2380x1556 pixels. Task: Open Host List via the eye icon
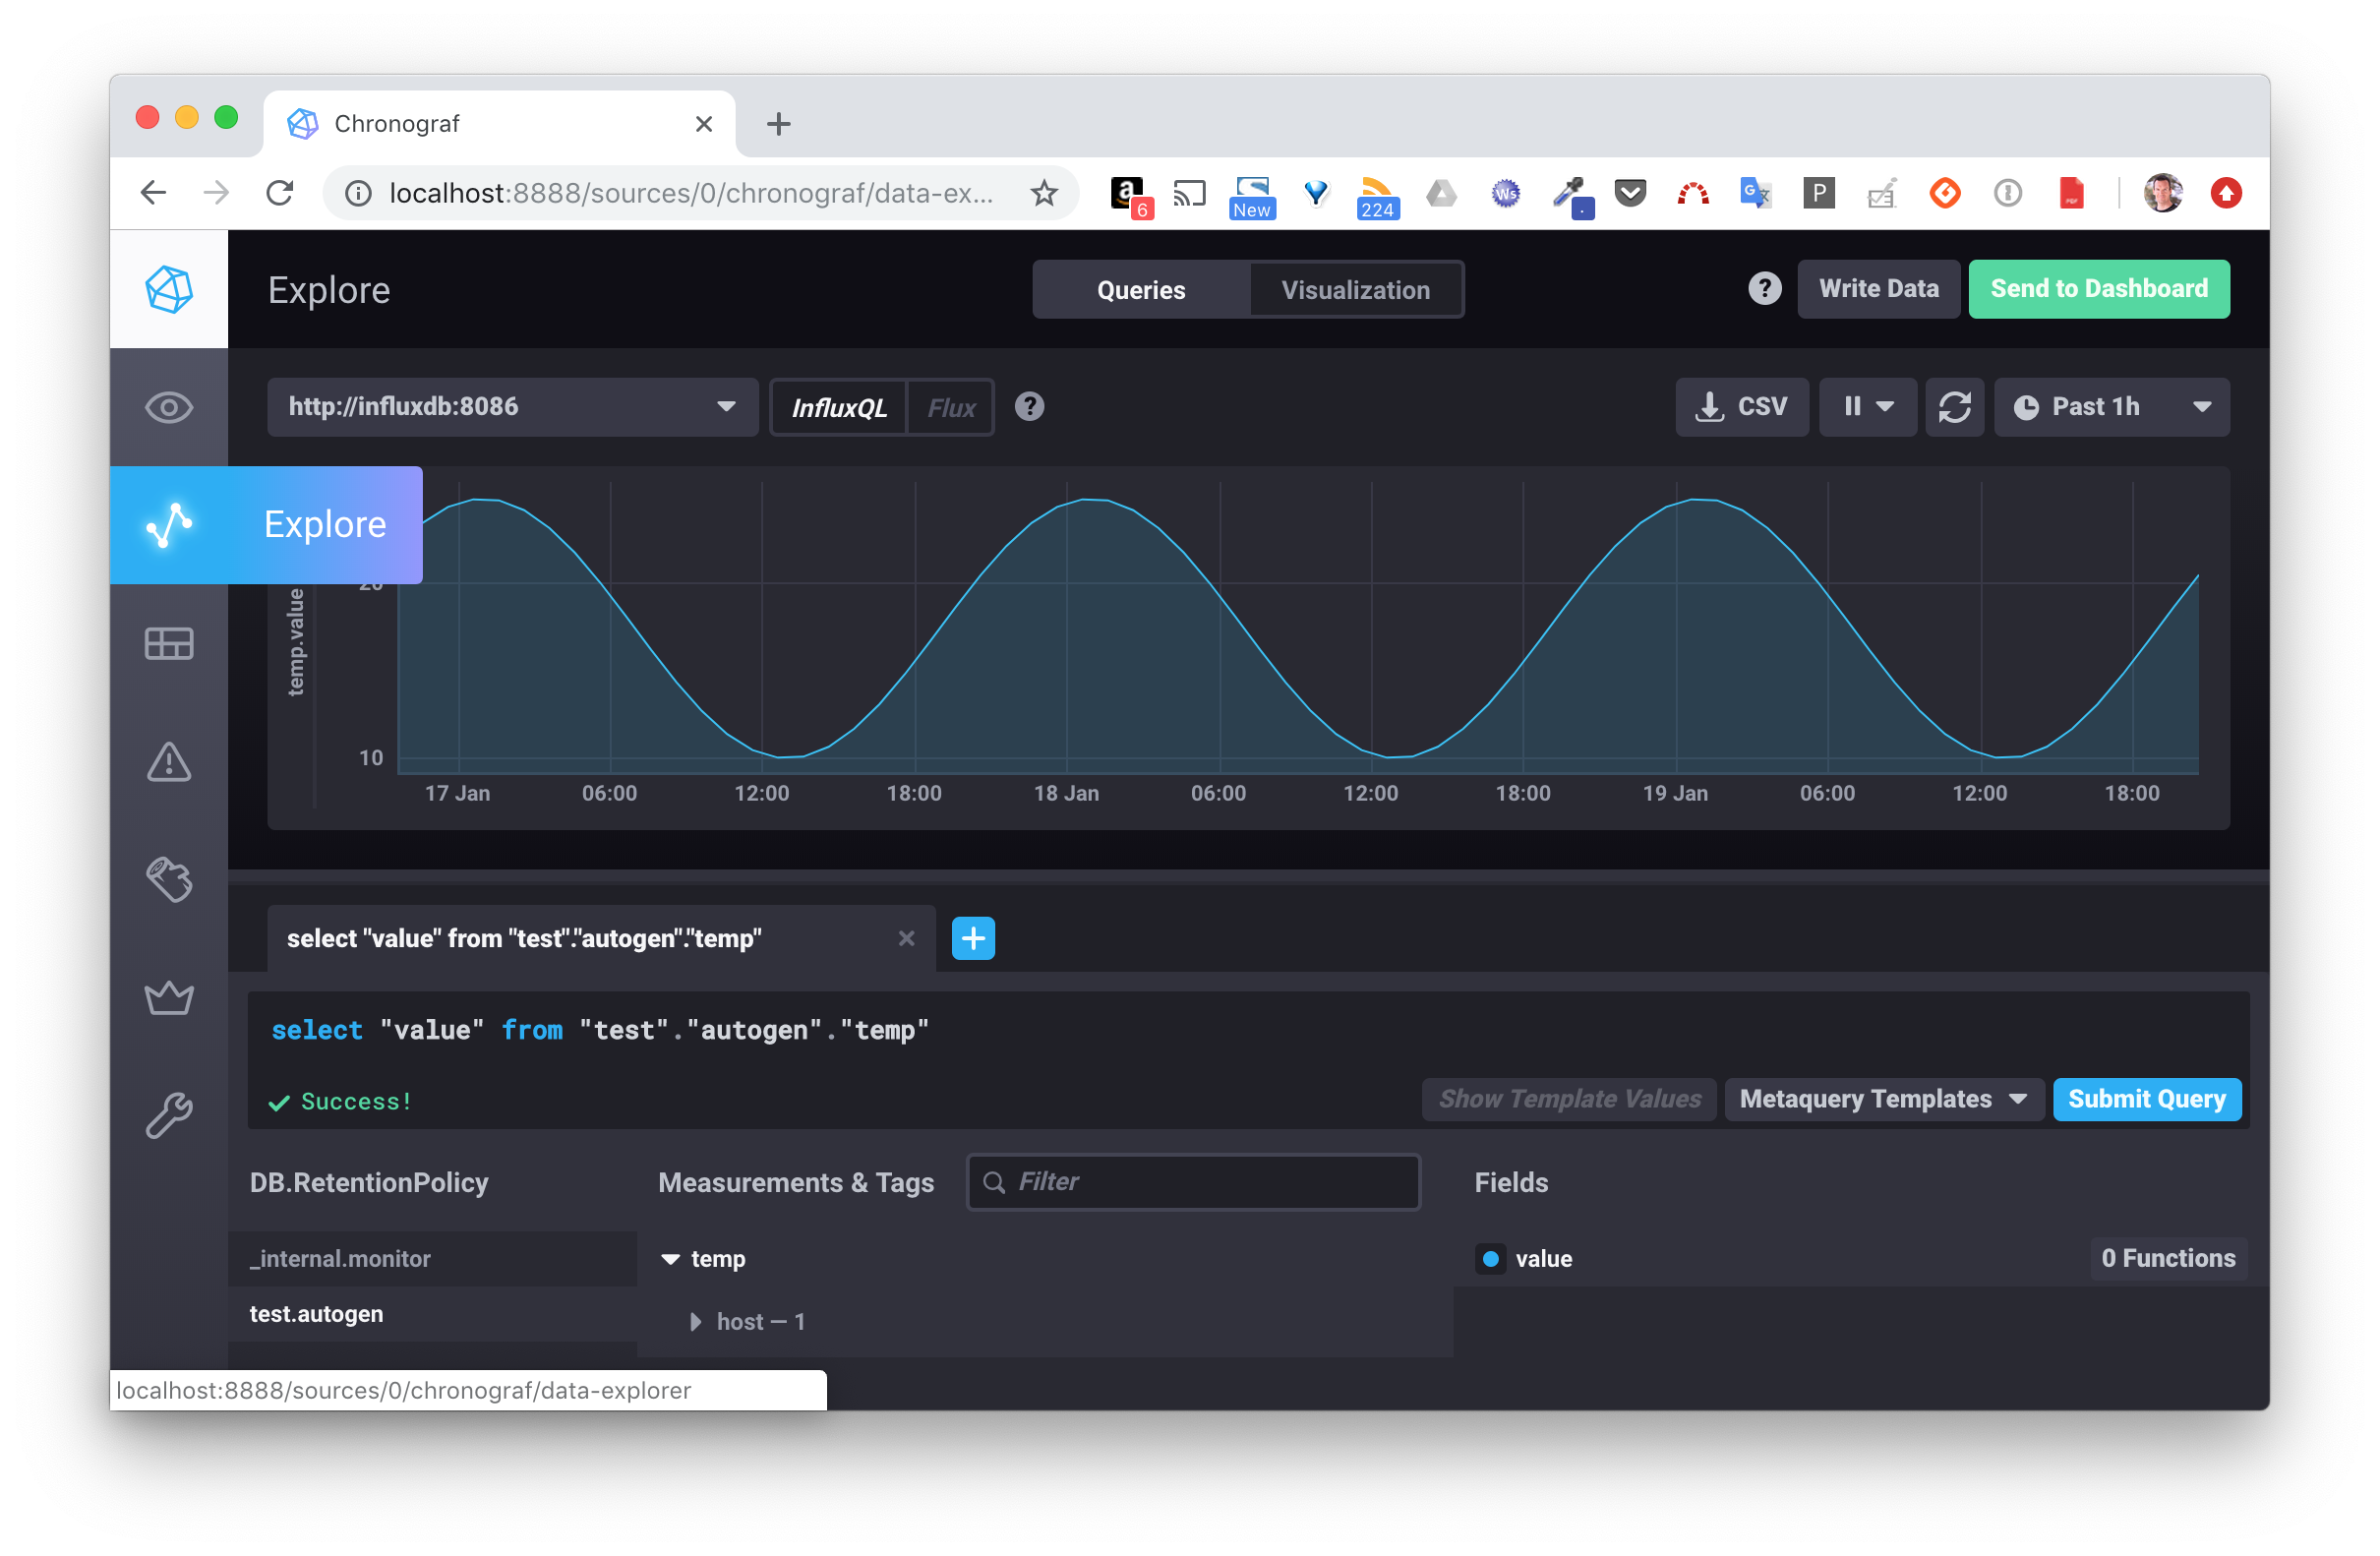pyautogui.click(x=169, y=407)
